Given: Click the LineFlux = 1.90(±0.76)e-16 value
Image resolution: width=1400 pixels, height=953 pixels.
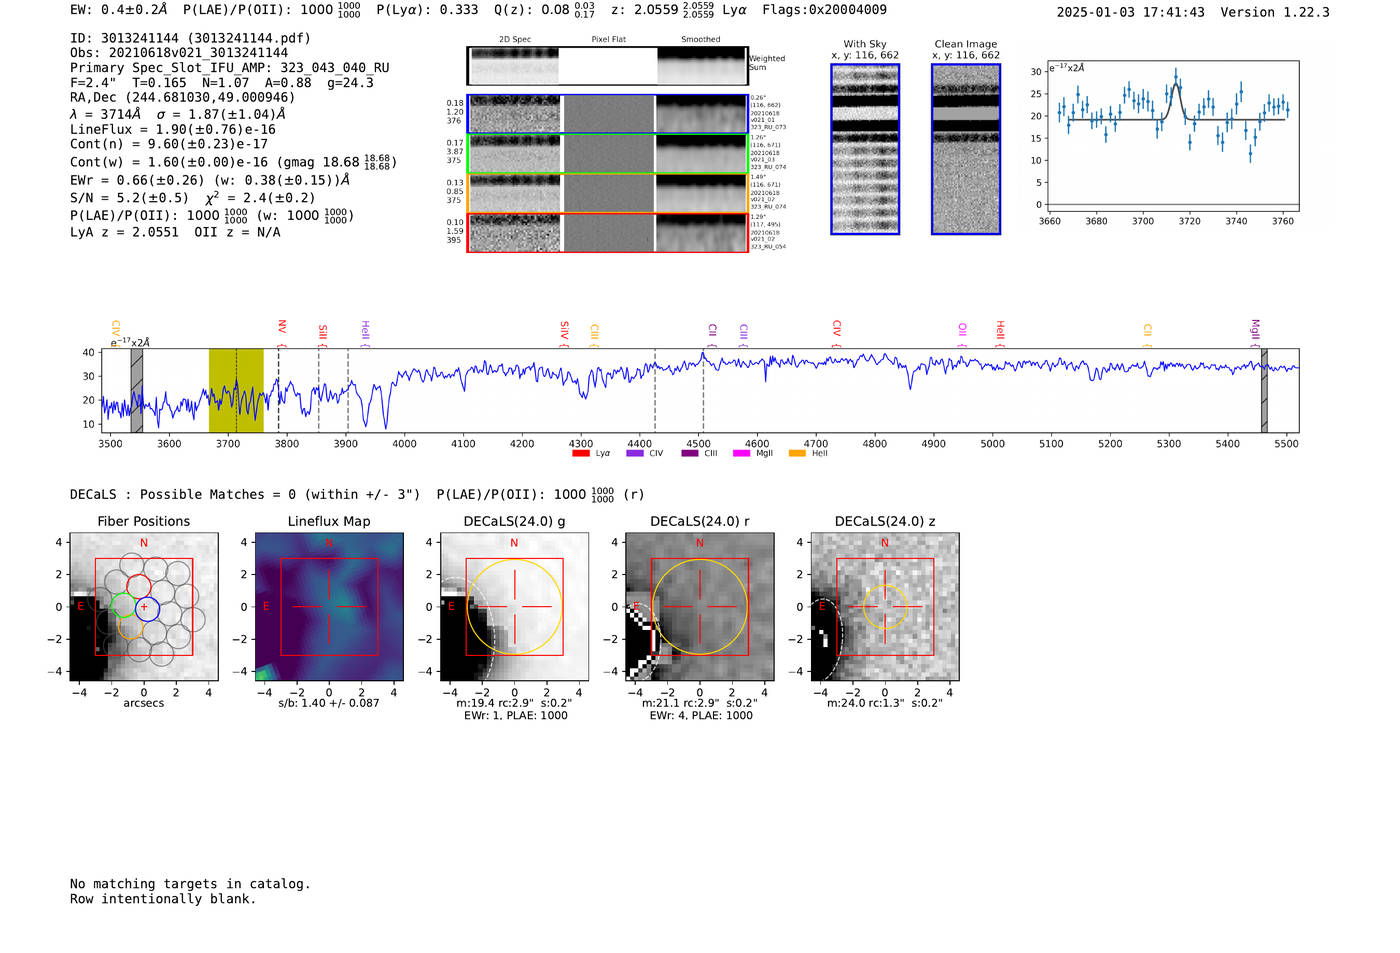Looking at the screenshot, I should 173,129.
